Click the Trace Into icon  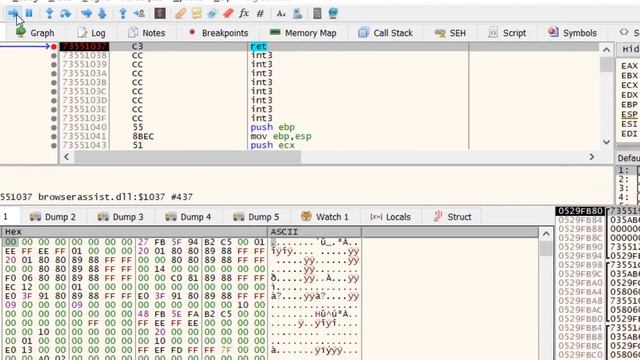87,13
